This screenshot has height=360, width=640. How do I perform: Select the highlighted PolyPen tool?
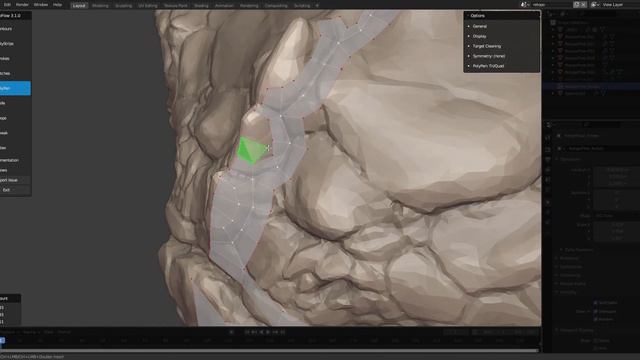pos(15,88)
